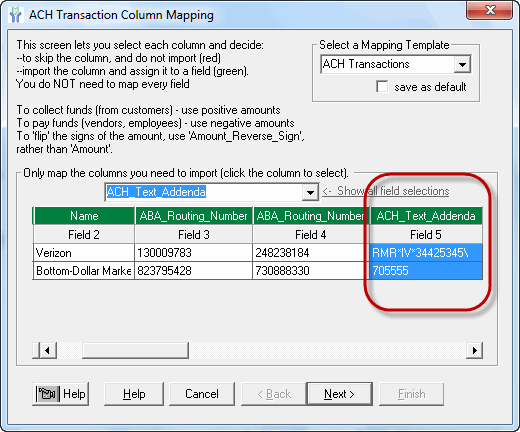
Task: Click the Field 2 cell
Action: click(84, 235)
